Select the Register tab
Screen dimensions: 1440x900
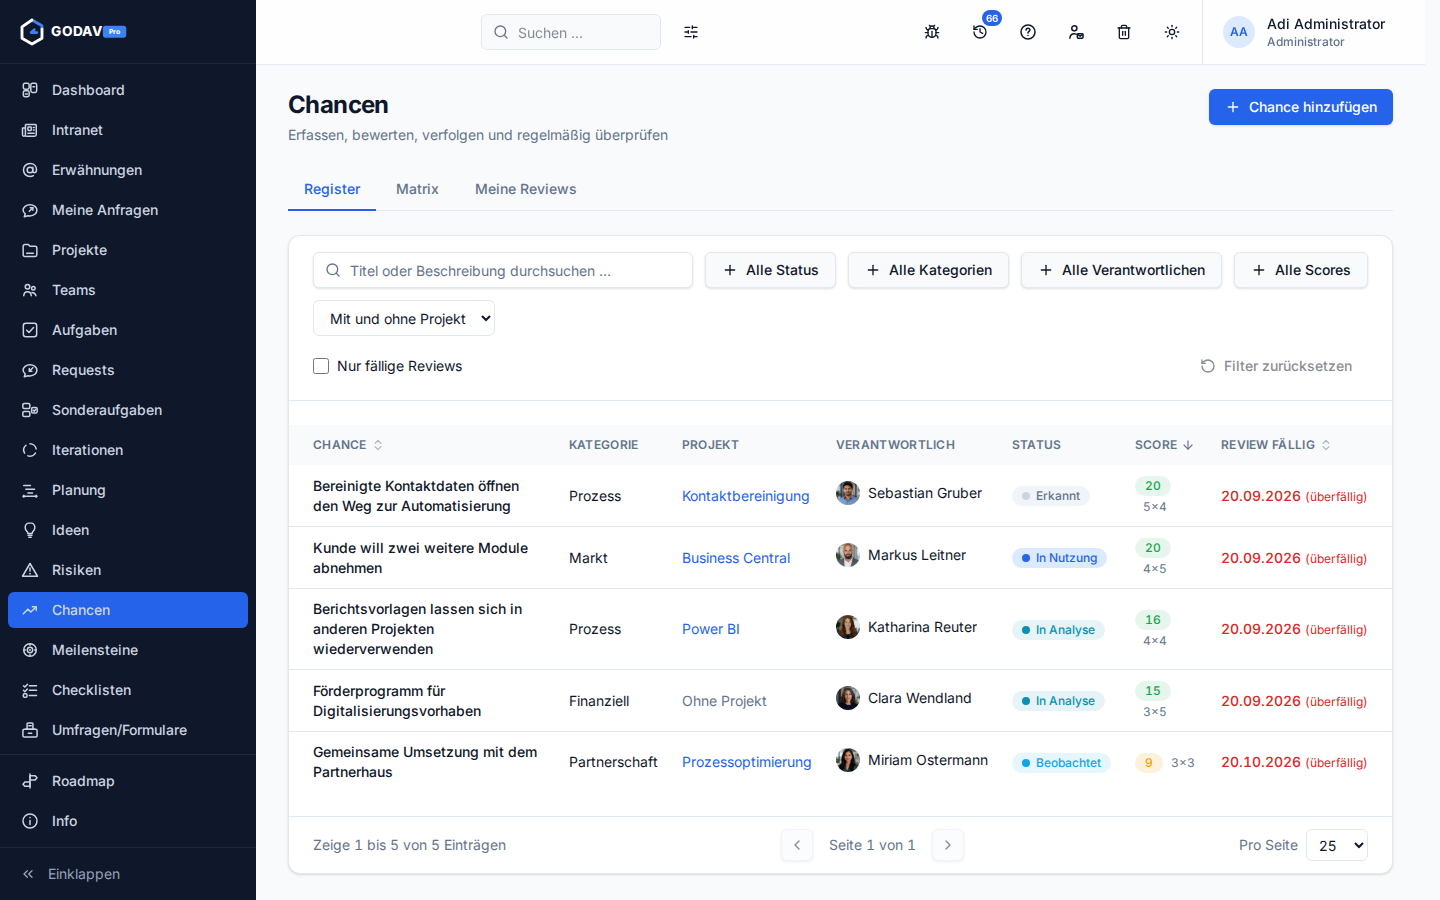(x=332, y=189)
